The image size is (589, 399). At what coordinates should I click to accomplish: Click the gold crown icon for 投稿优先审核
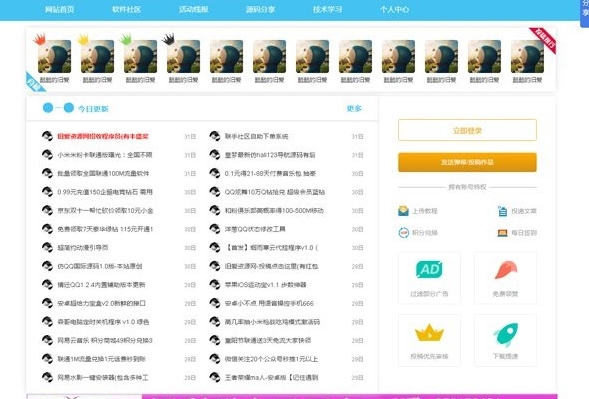429,333
